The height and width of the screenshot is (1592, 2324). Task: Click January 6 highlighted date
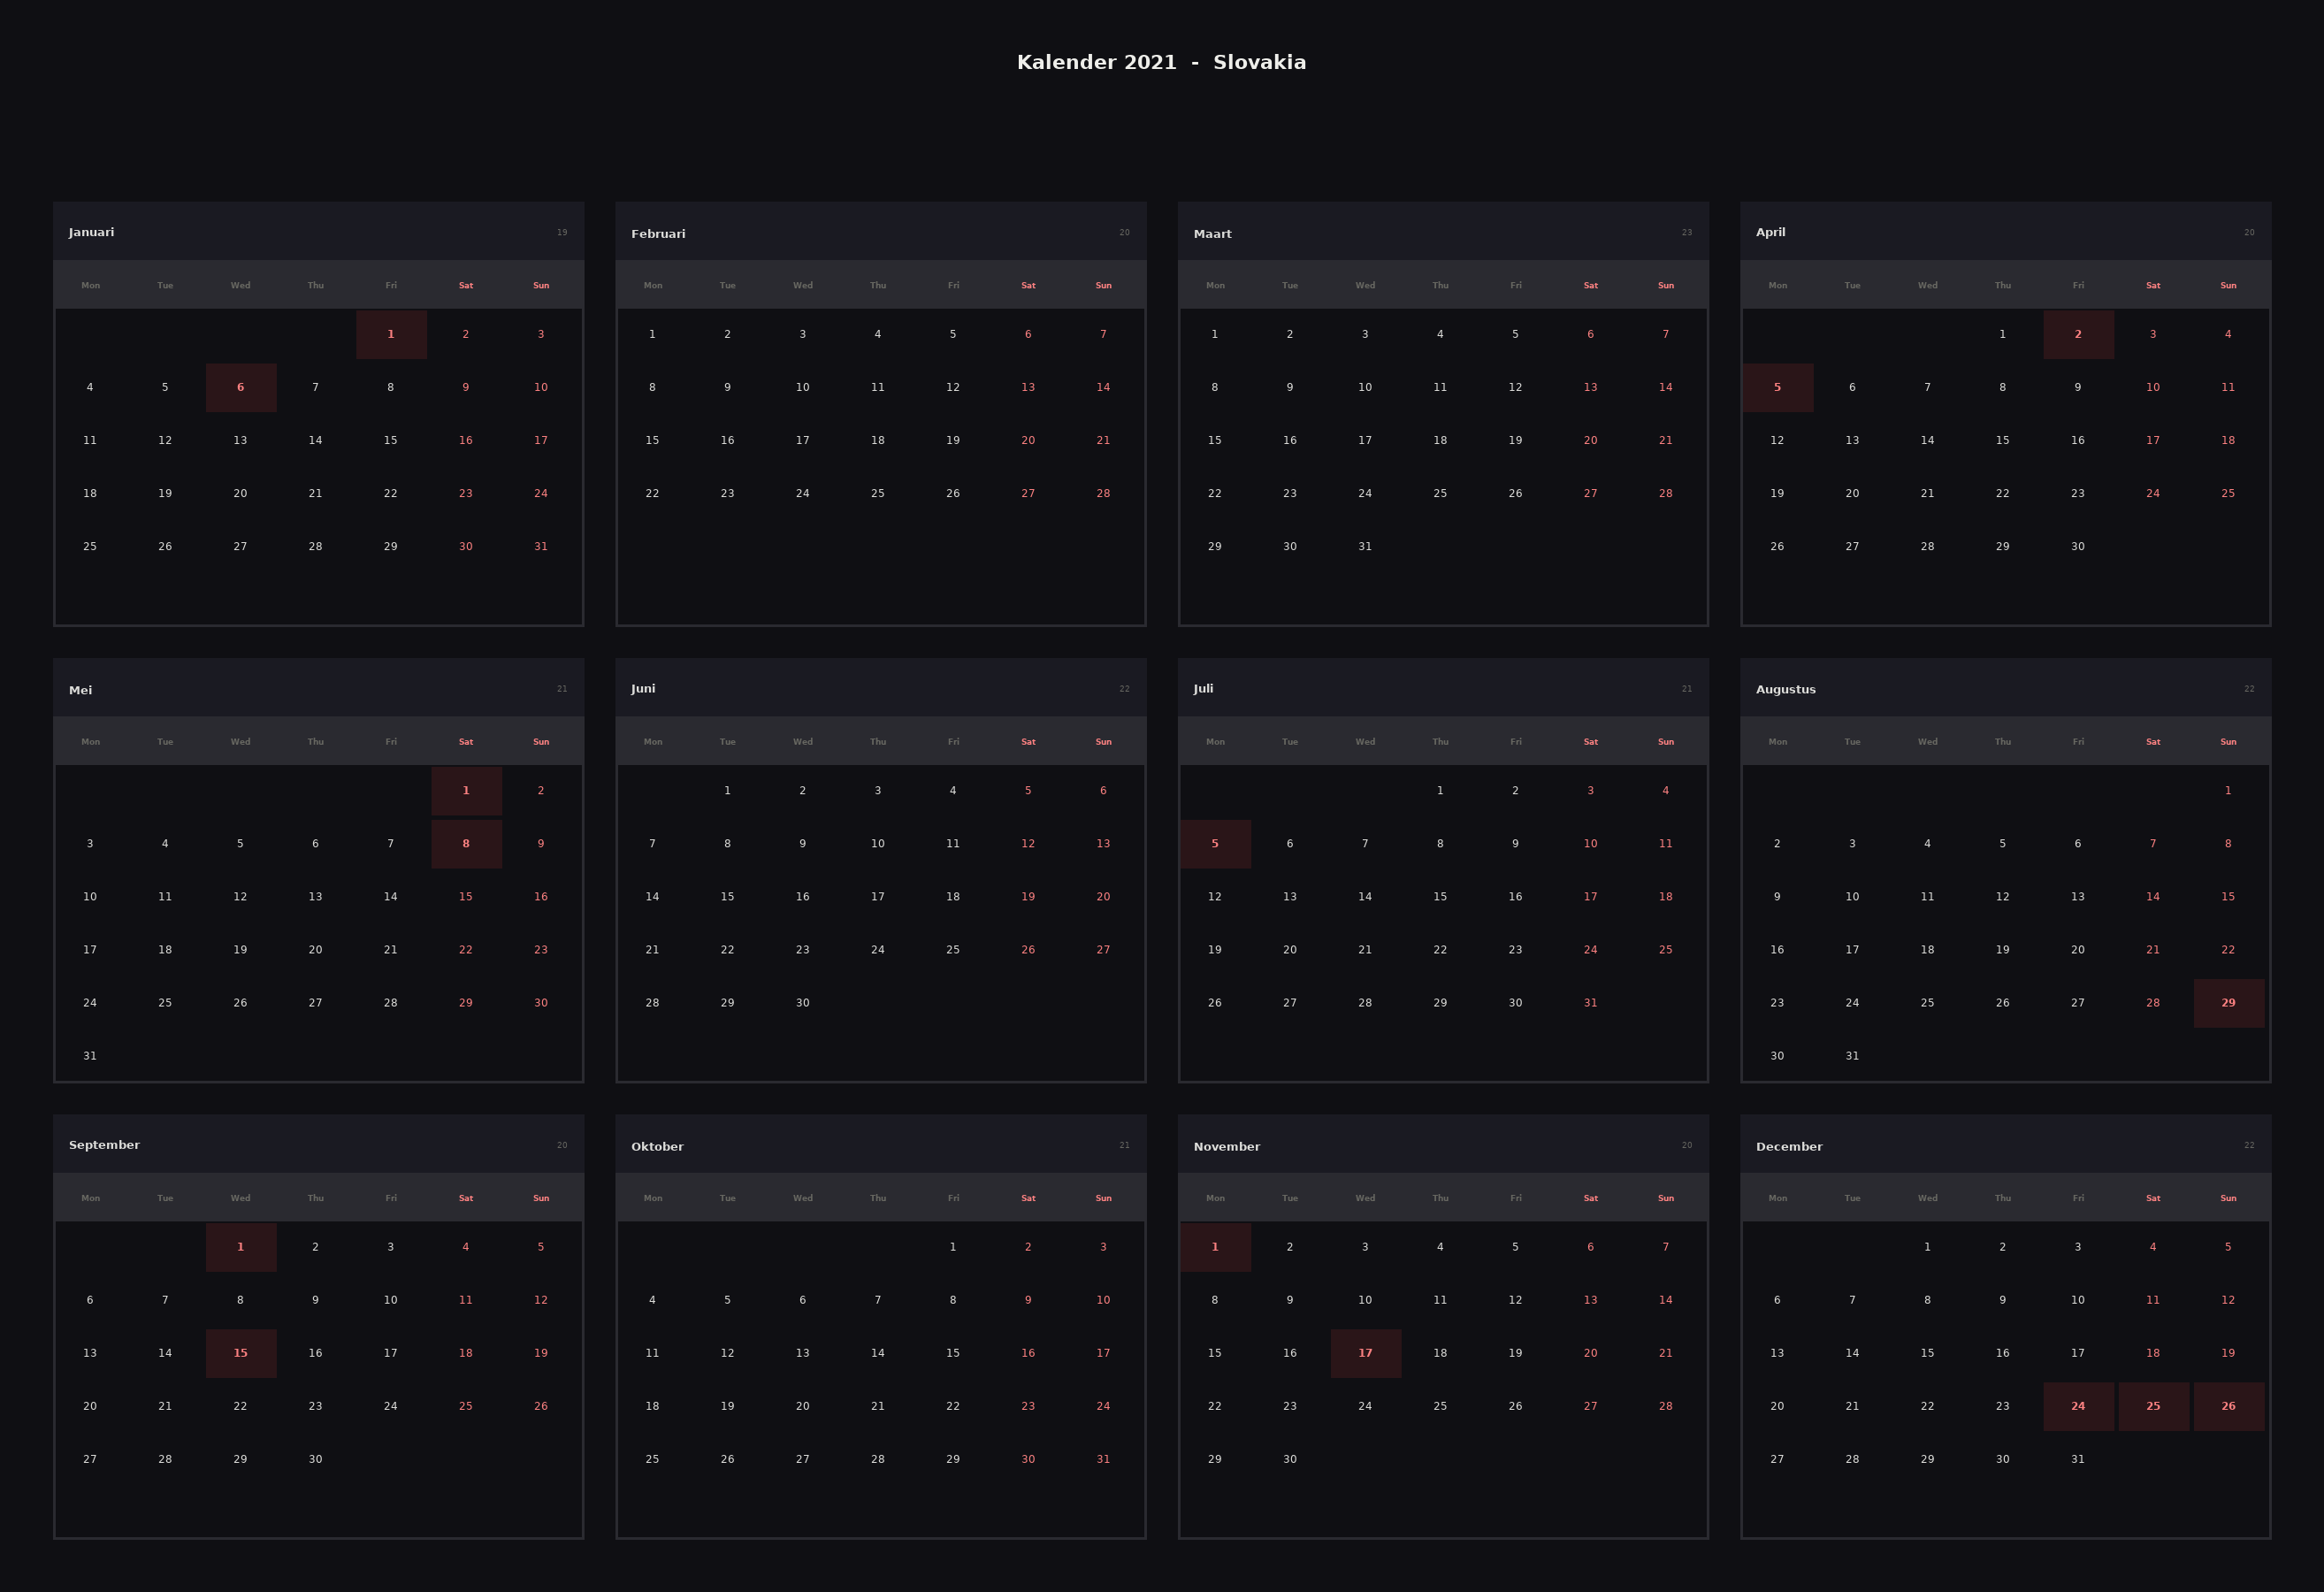[x=241, y=387]
